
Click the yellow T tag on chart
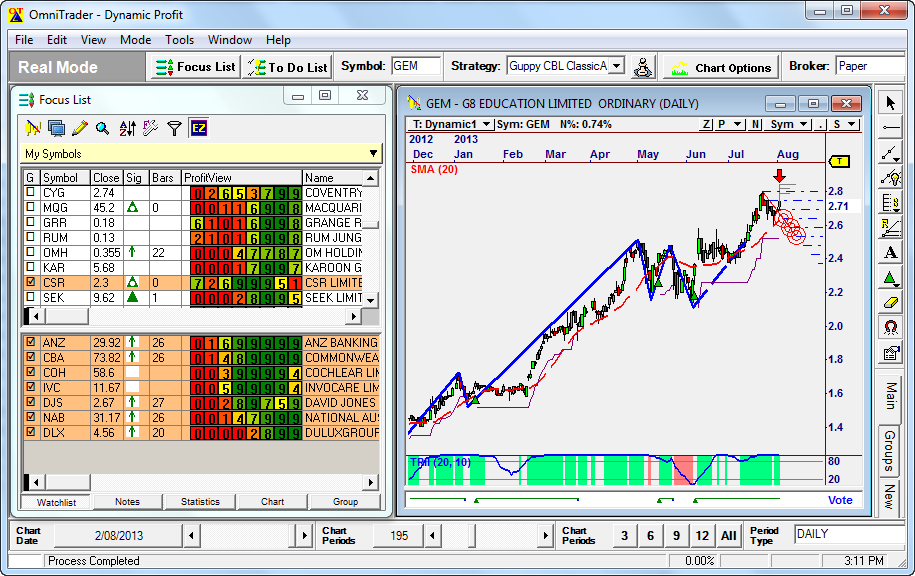839,161
